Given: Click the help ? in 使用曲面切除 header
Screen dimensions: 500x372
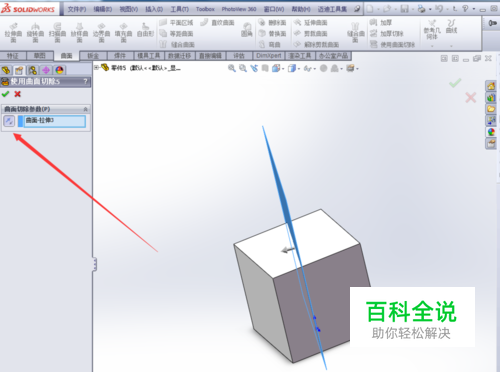Looking at the screenshot, I should (x=85, y=81).
